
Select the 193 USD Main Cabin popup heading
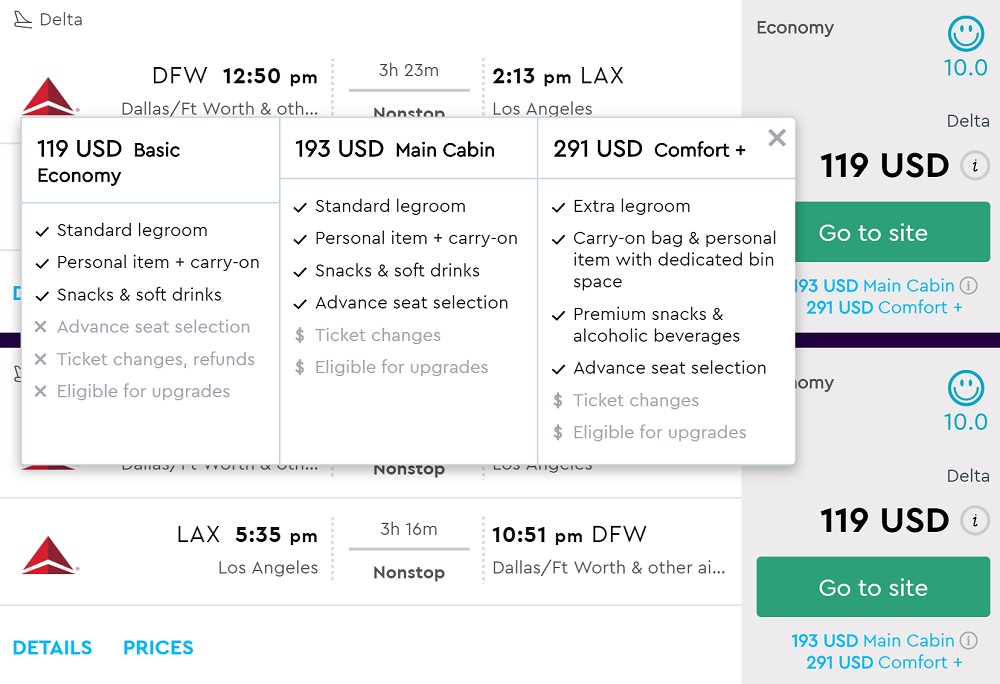[x=395, y=150]
